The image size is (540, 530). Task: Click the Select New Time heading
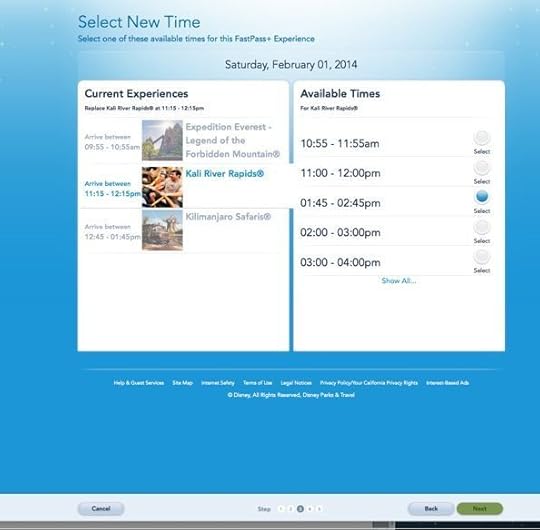point(139,22)
